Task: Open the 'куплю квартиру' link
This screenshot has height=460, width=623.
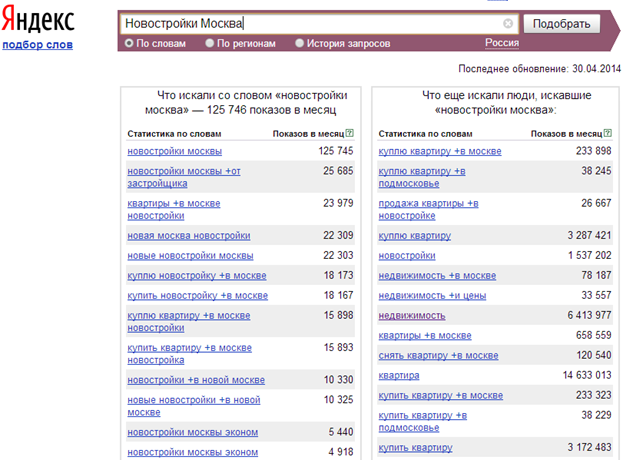Action: (x=414, y=236)
